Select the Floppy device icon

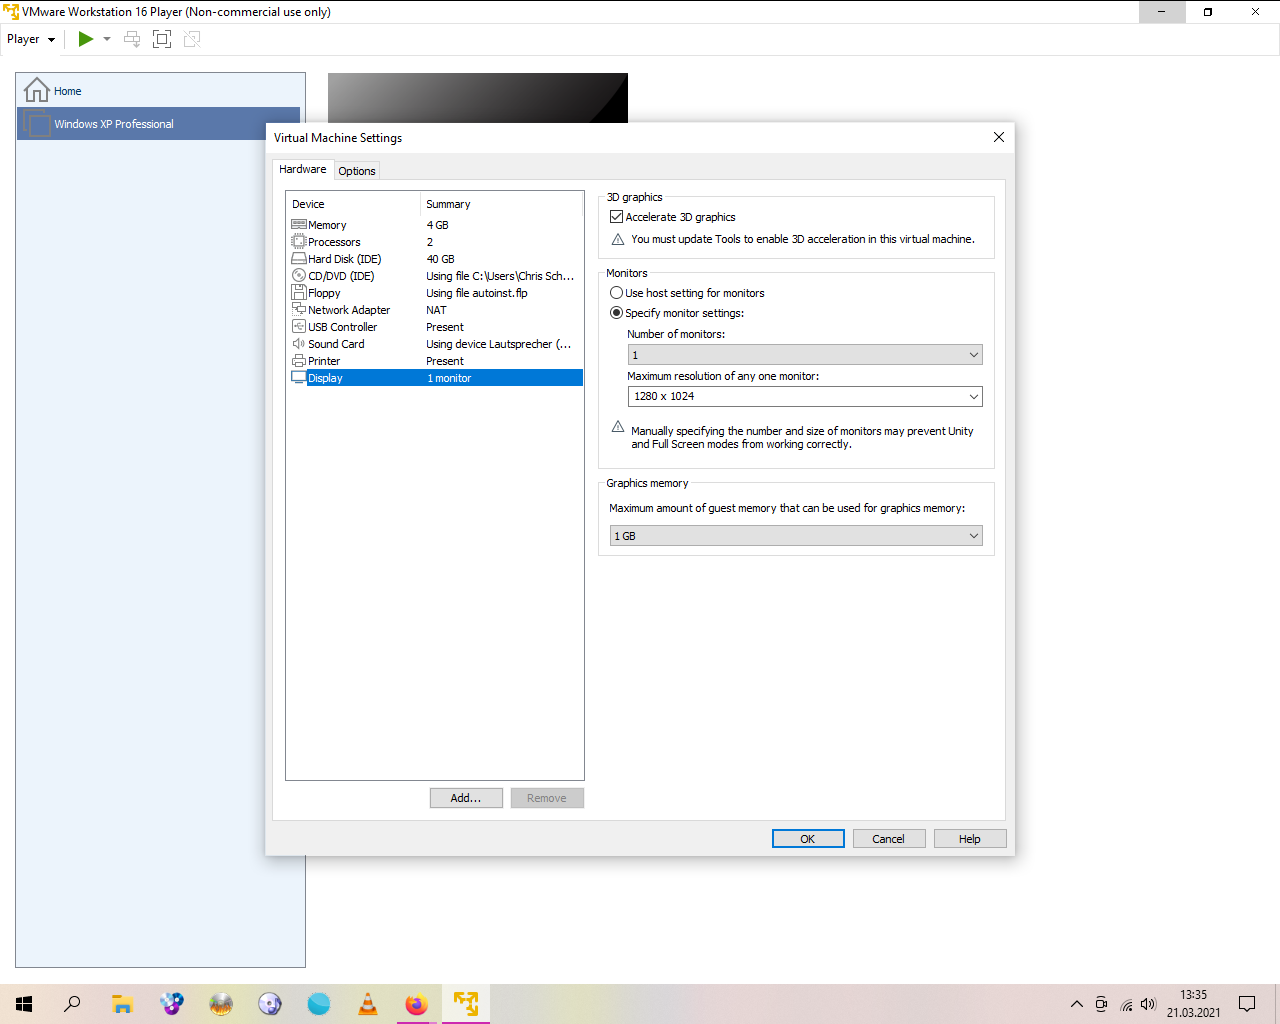(298, 293)
